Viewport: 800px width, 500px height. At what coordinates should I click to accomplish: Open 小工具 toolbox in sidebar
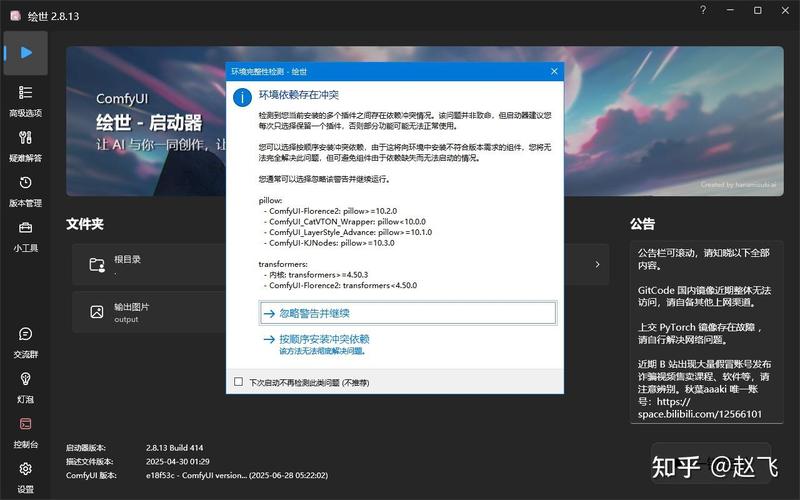coord(26,237)
